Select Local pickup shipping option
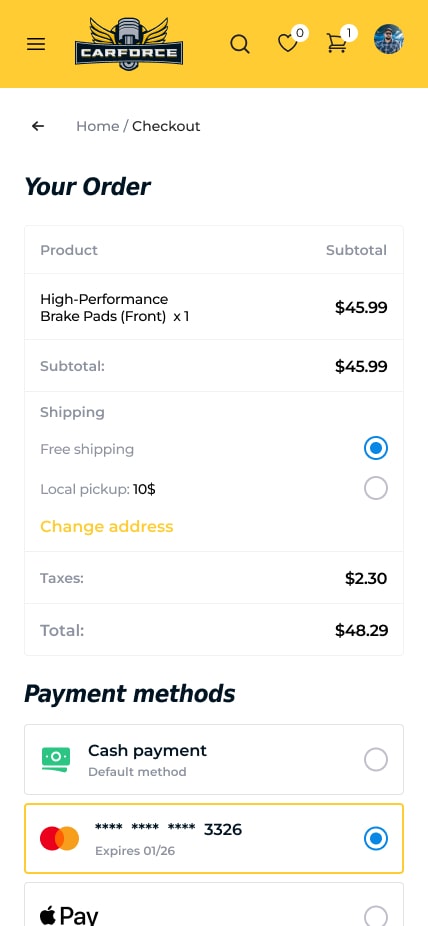This screenshot has width=428, height=926. (x=376, y=488)
